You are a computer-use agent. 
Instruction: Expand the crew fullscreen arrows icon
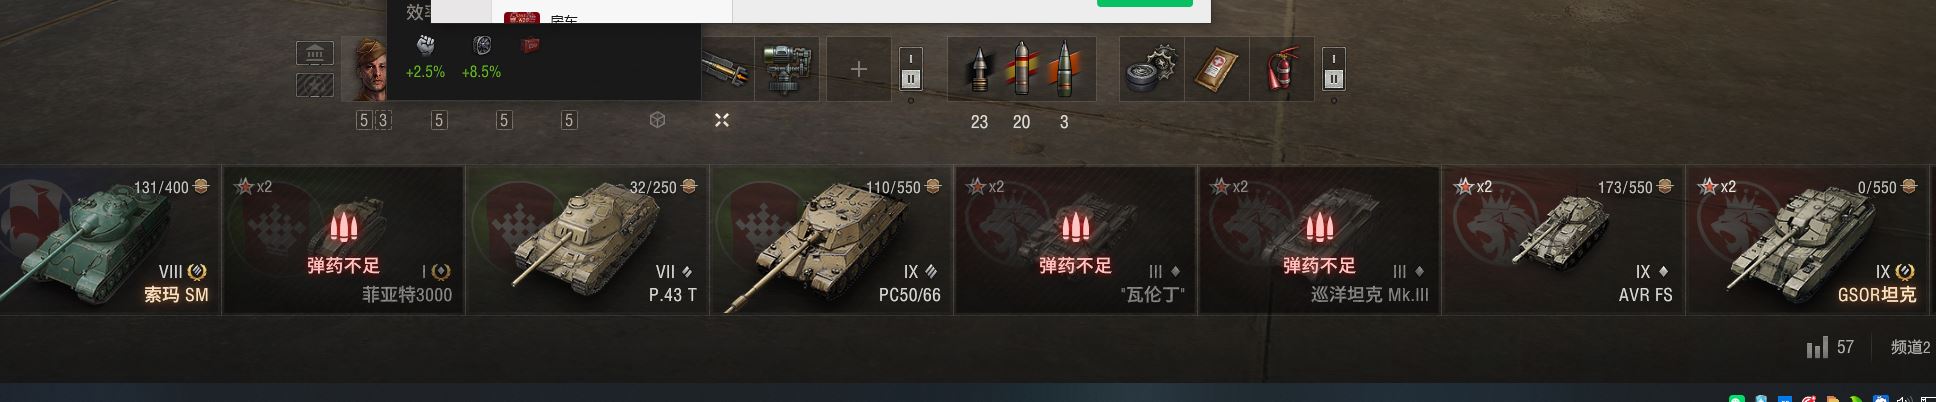(722, 120)
